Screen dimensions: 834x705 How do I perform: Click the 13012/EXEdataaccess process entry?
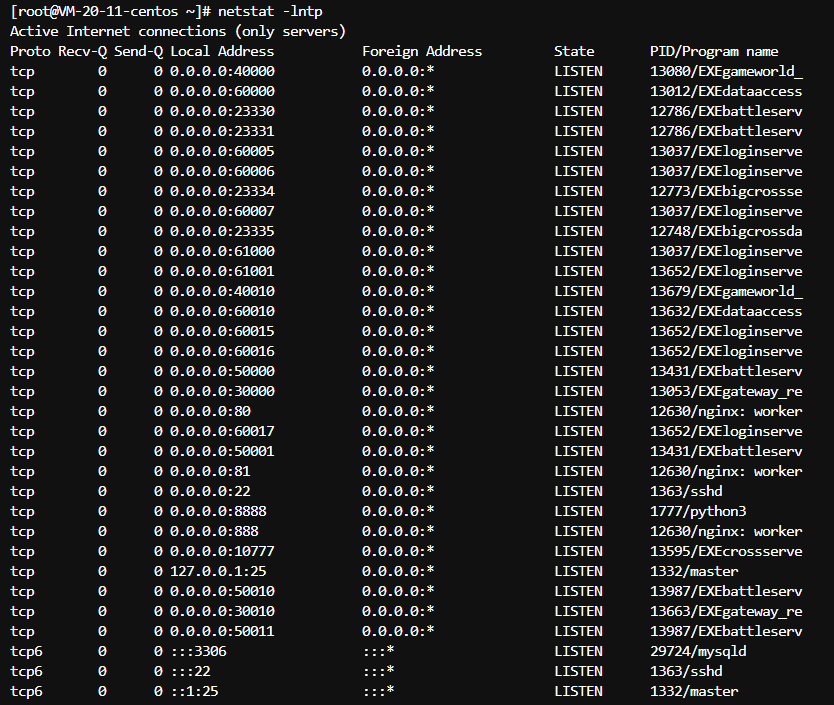click(x=726, y=91)
